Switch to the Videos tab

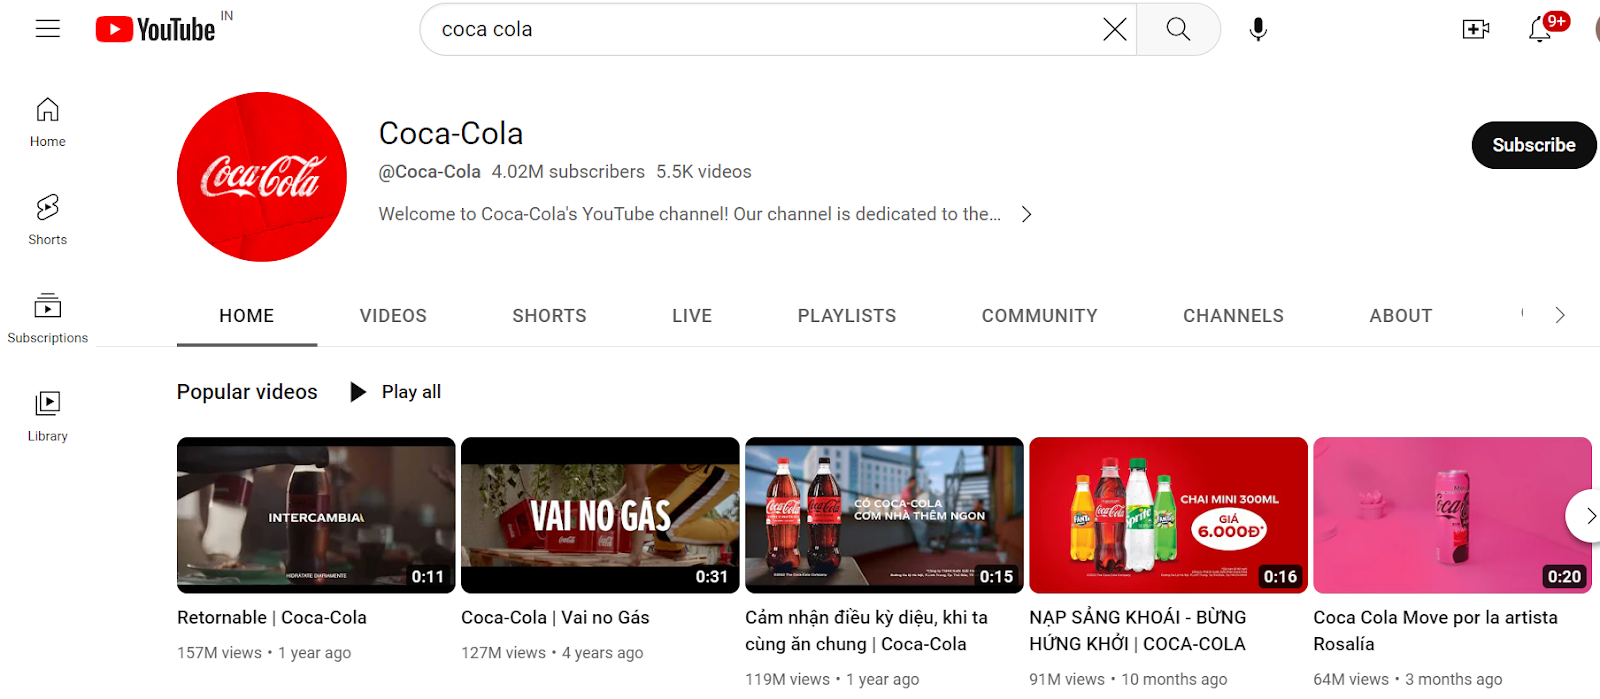(393, 316)
